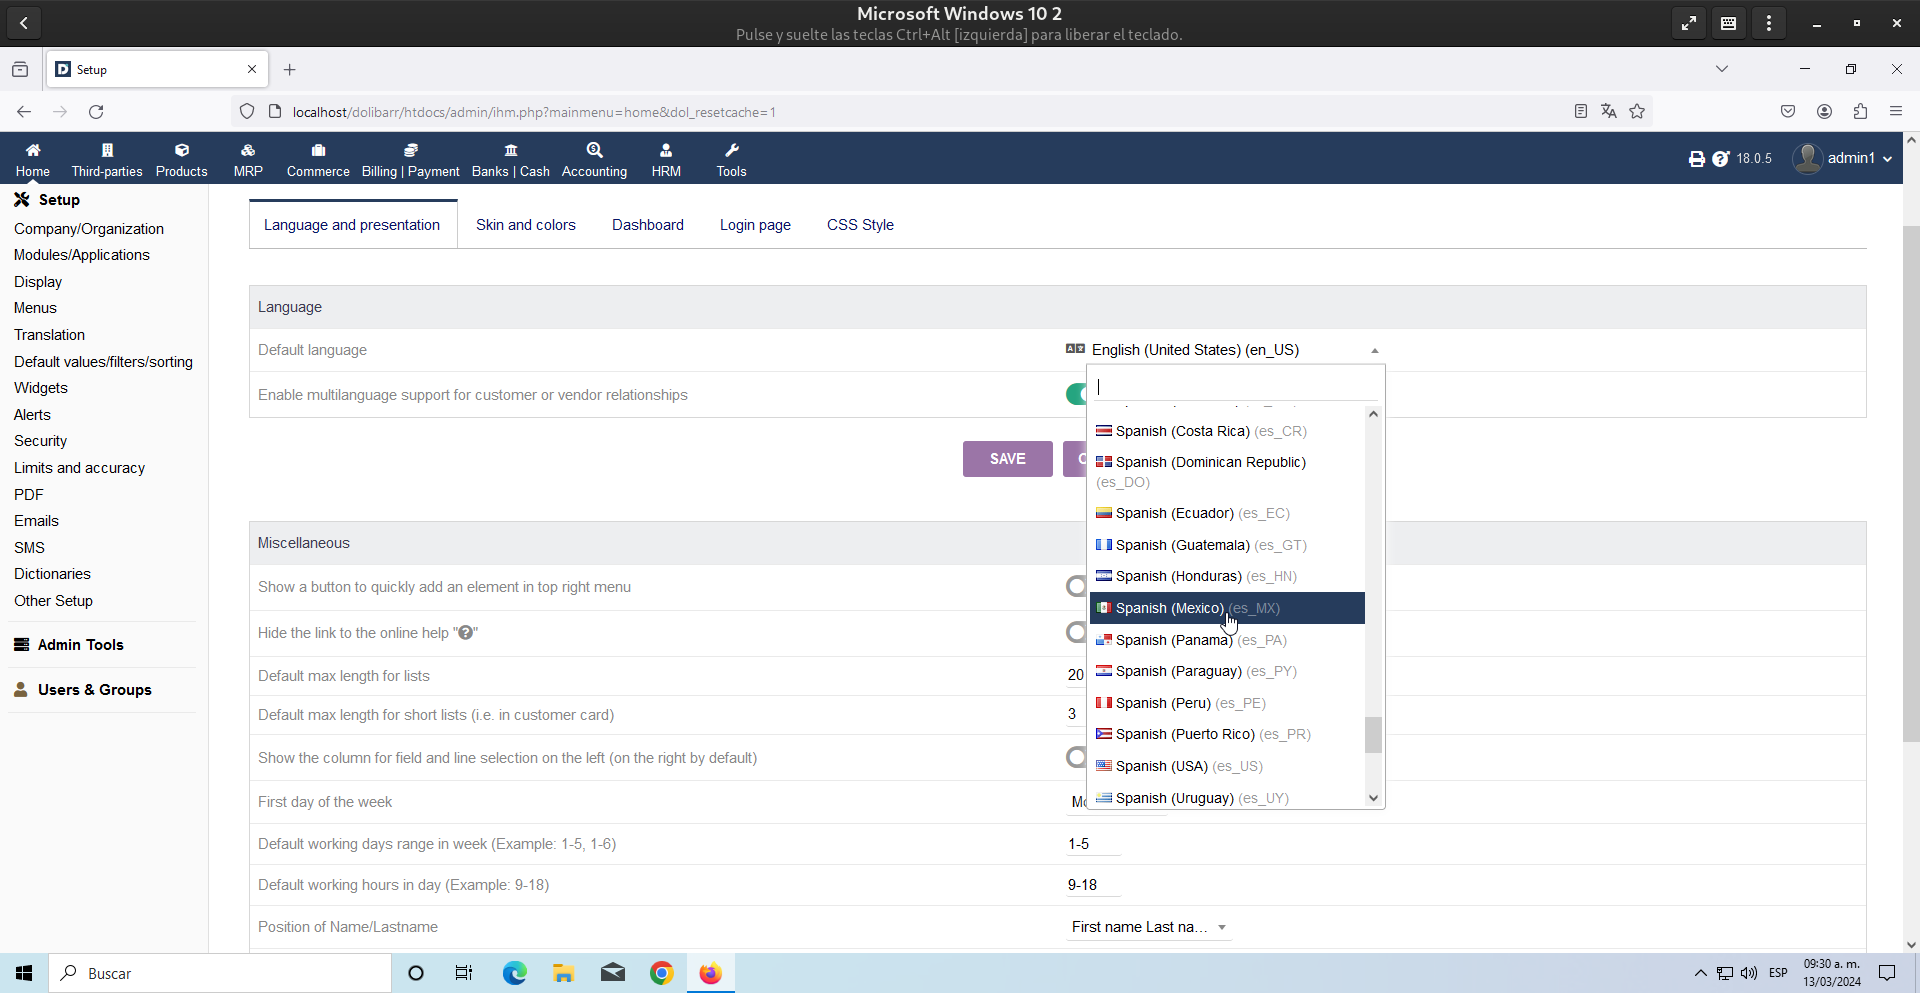Open the Products module icon
Viewport: 1920px width, 993px height.
click(181, 151)
